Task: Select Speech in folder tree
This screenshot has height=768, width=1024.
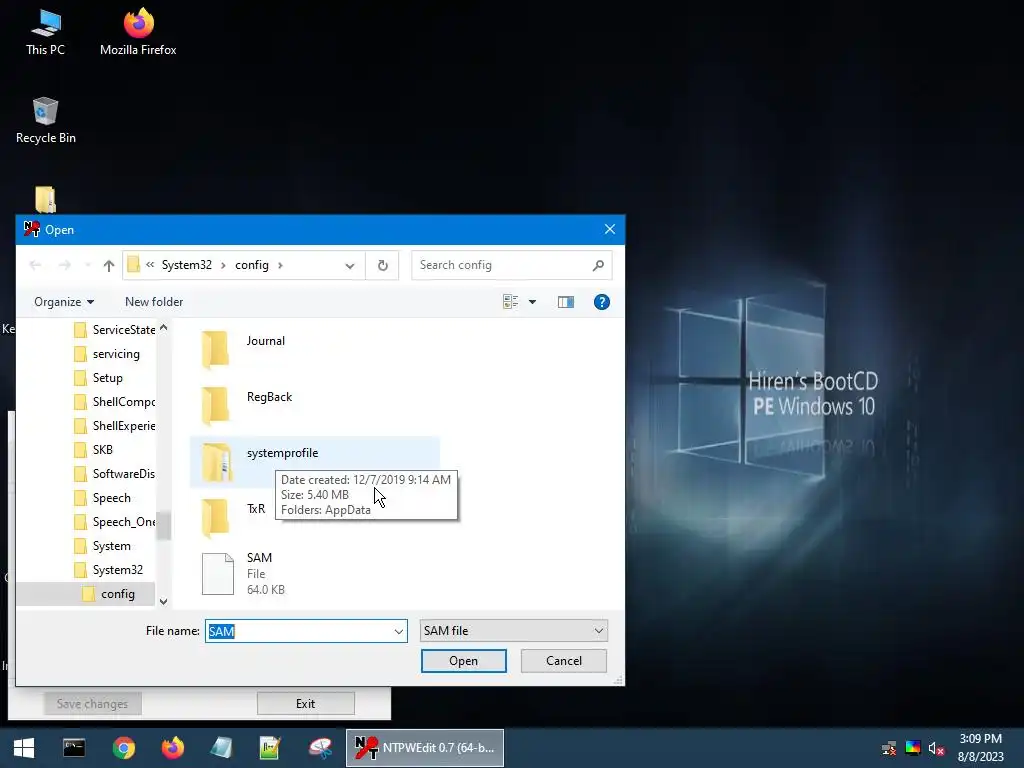Action: click(x=103, y=498)
